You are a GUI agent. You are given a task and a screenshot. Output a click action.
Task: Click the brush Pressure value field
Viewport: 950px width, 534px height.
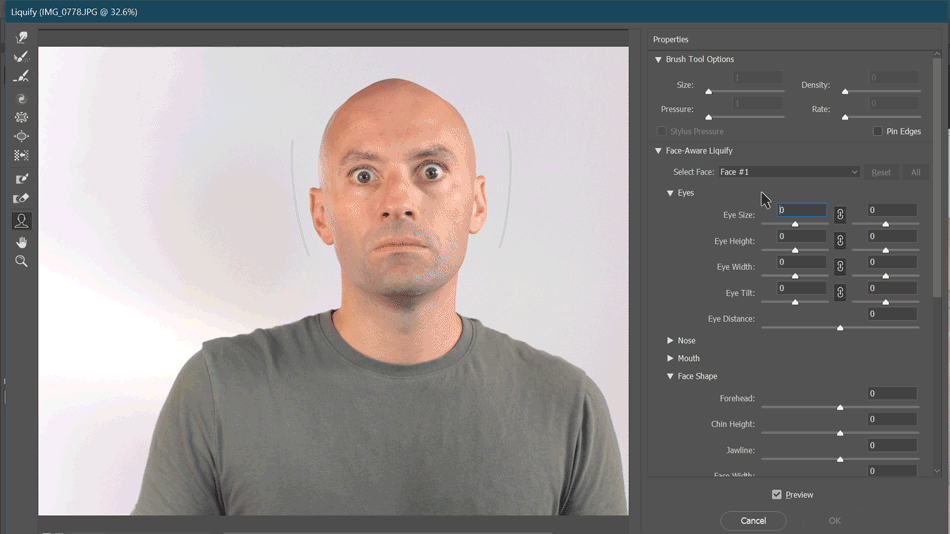tap(757, 103)
